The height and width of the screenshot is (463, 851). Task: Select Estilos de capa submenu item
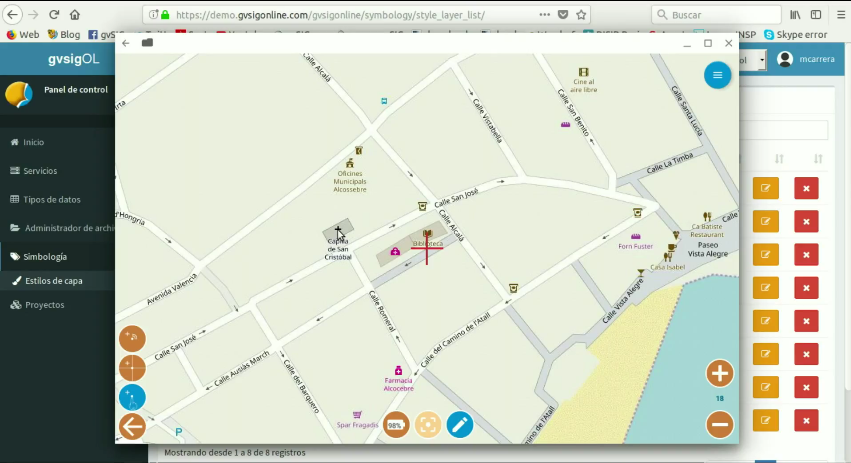54,281
